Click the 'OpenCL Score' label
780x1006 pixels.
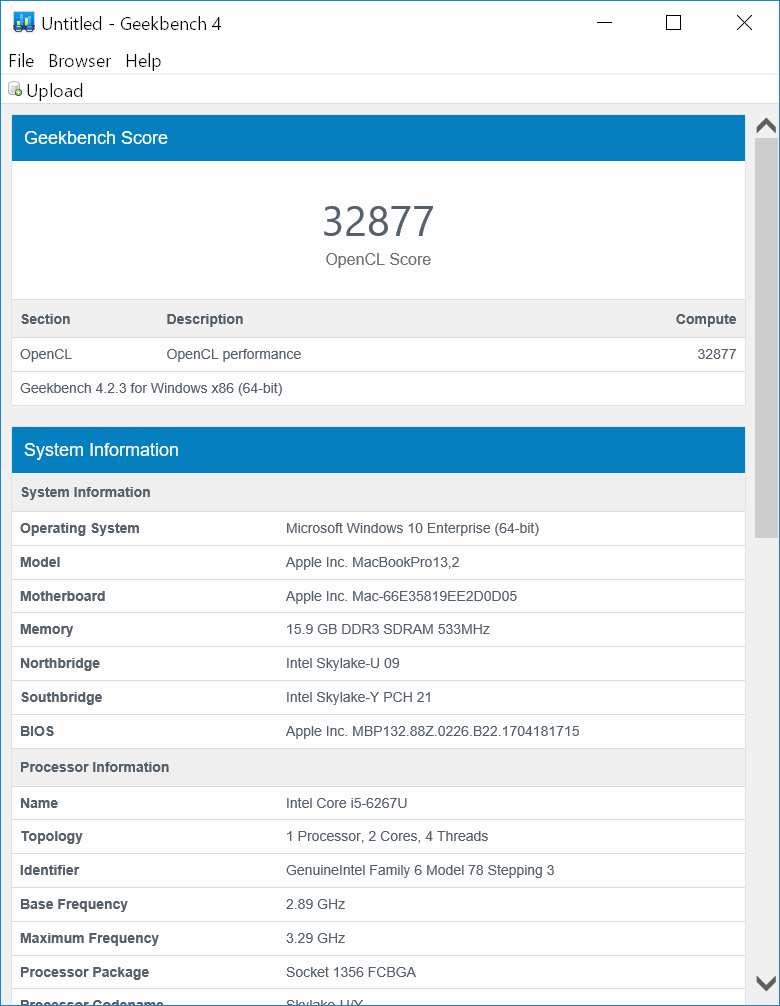tap(378, 259)
